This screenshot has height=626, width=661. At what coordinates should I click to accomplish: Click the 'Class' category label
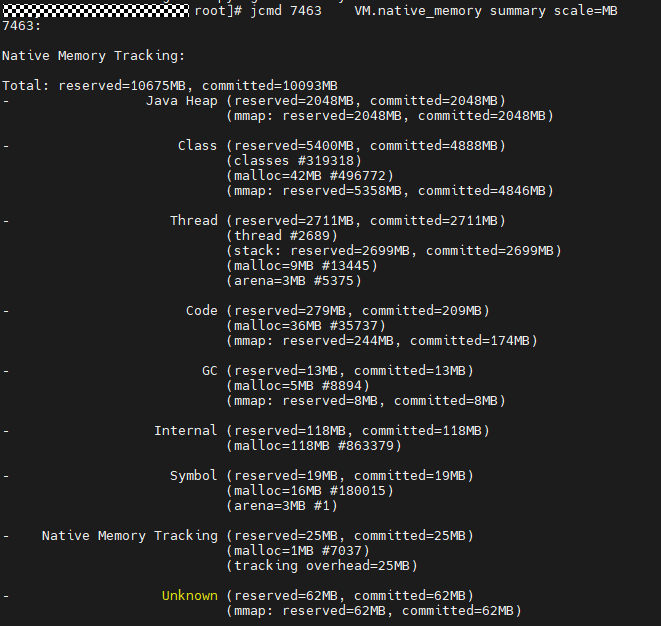point(198,145)
